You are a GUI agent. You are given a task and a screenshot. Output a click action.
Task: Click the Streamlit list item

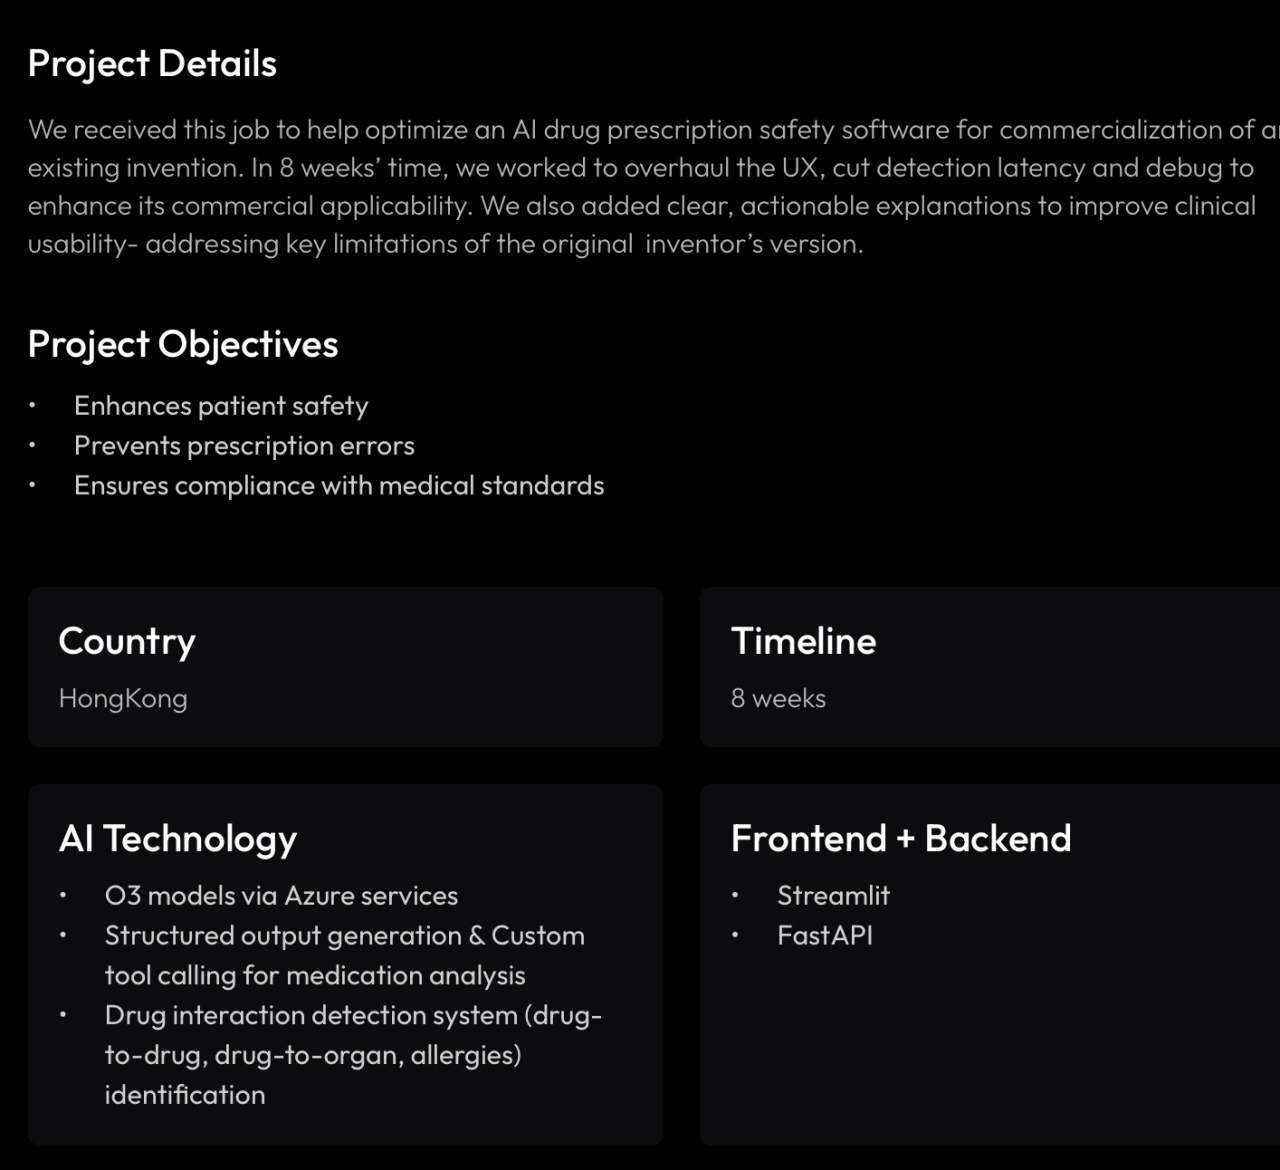click(833, 896)
